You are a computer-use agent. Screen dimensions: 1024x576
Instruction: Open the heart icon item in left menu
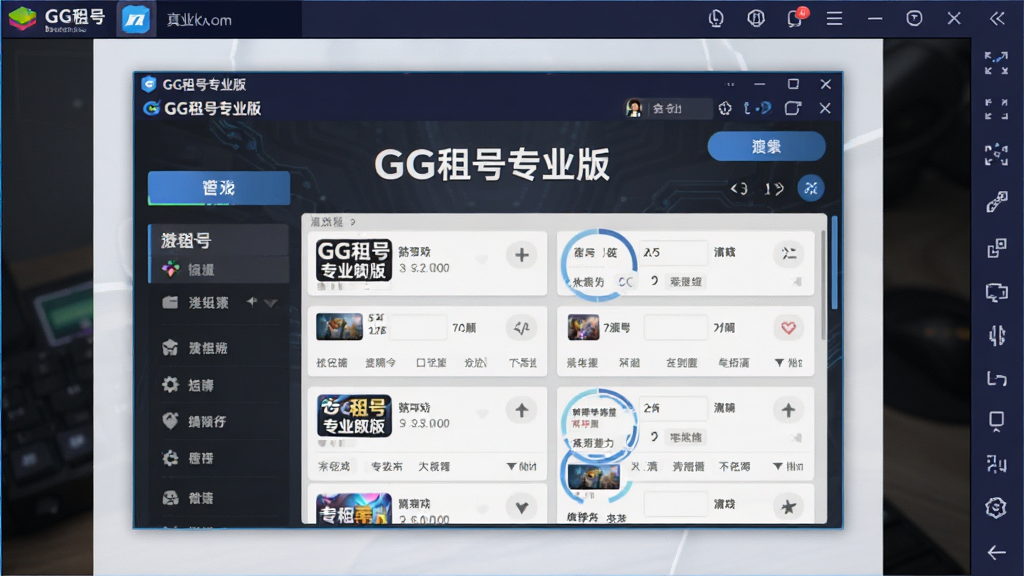[x=219, y=421]
